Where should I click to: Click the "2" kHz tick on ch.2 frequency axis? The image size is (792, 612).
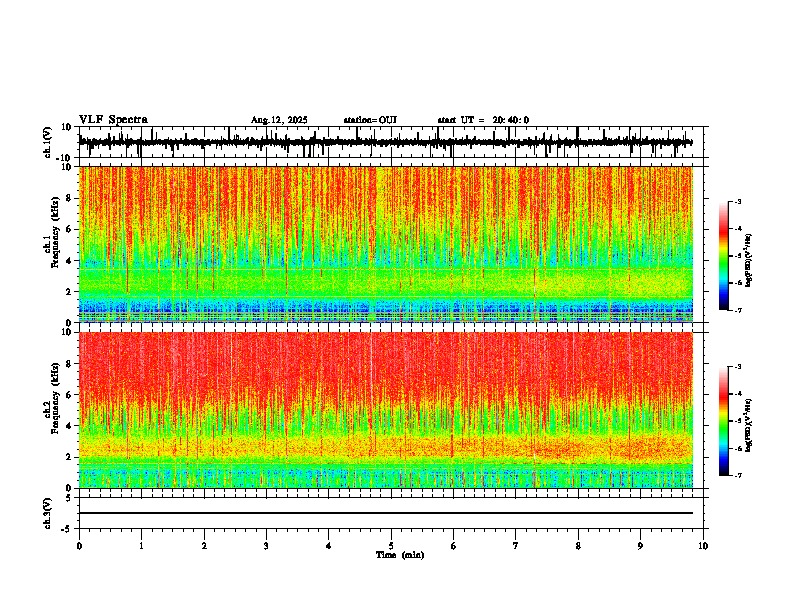click(x=69, y=457)
